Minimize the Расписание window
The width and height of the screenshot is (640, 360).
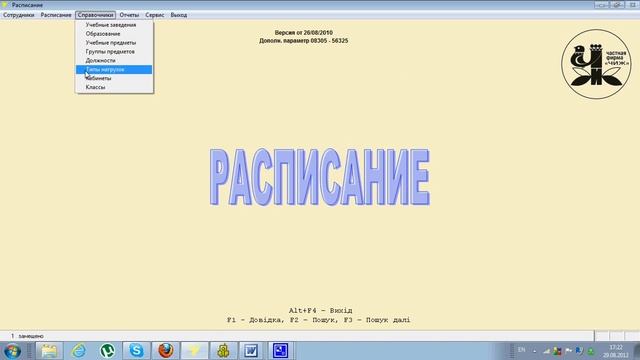tap(601, 5)
